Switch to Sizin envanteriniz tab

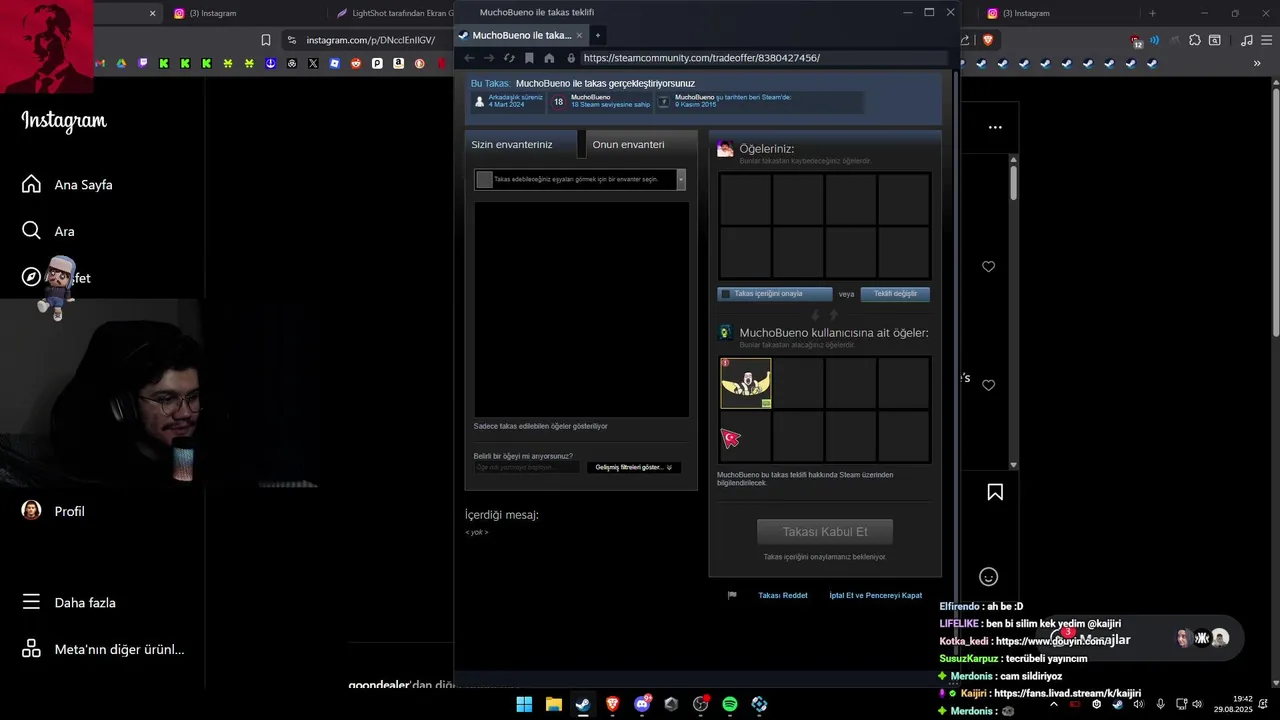[x=521, y=144]
